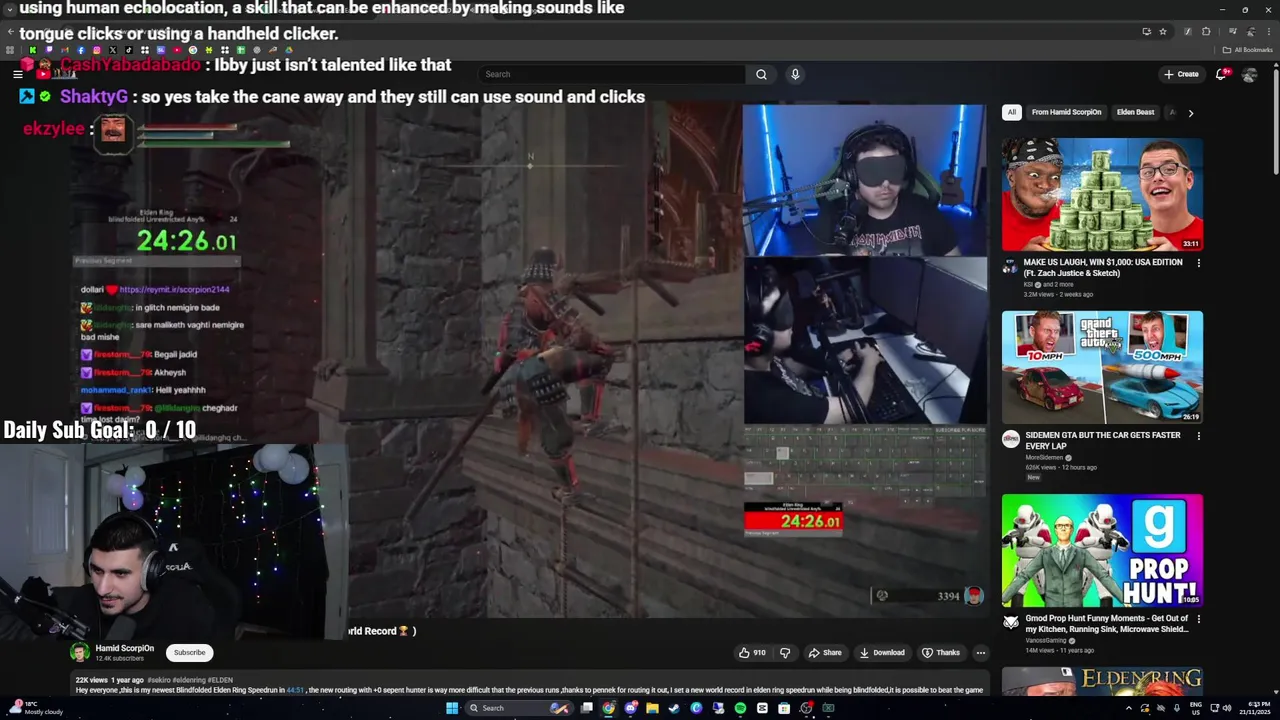
Task: Switch ENG US input language
Action: pyautogui.click(x=1196, y=708)
